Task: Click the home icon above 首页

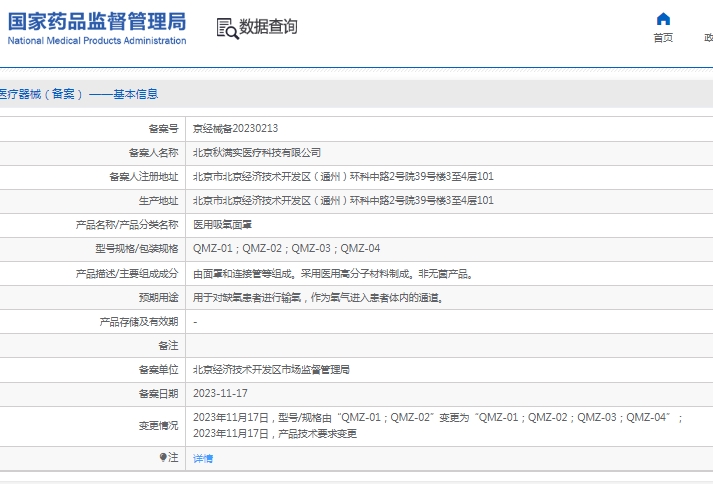Action: pyautogui.click(x=663, y=19)
